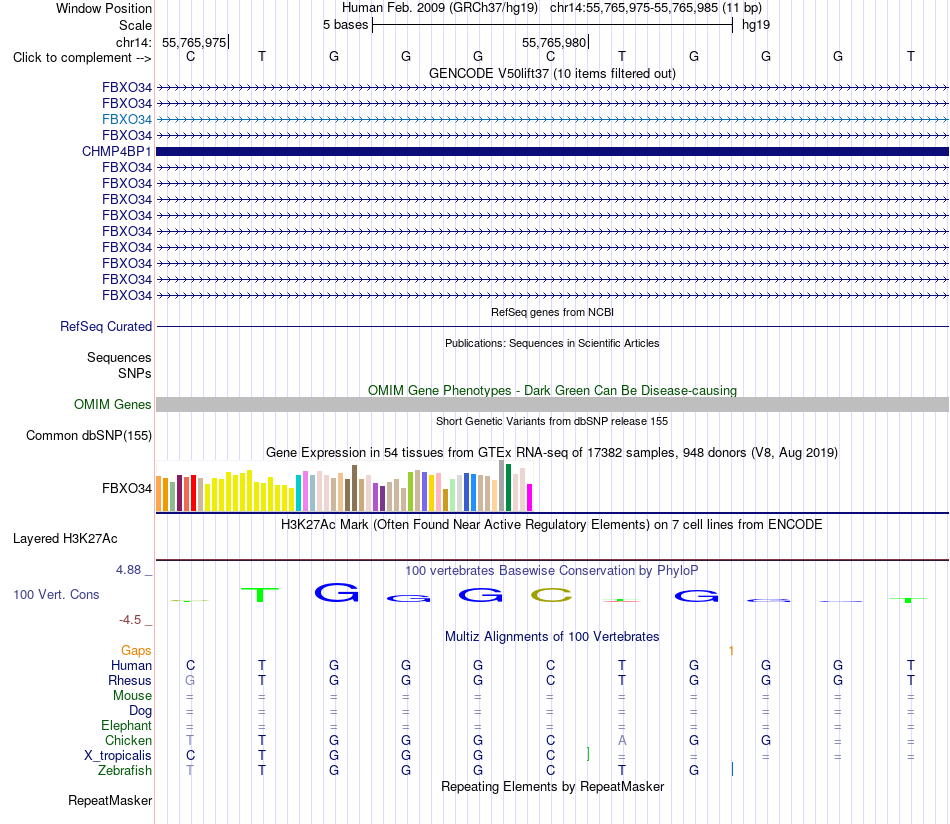Screen dimensions: 950x824
Task: Open 'Short Genetic Variants from dbSNP release 155'
Action: tap(552, 422)
